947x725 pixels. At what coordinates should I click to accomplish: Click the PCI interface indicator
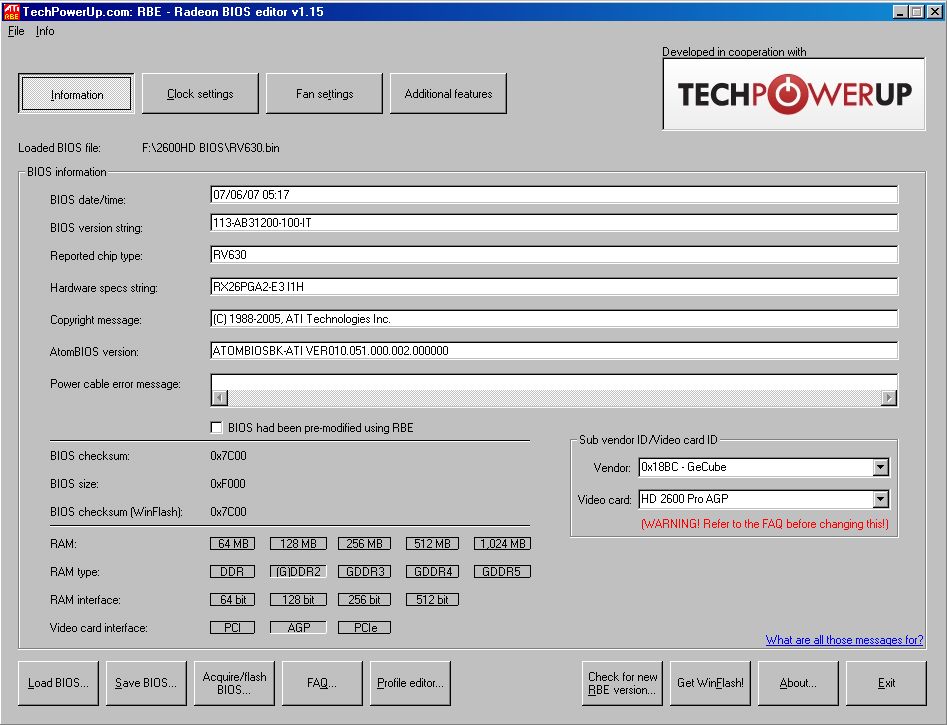[x=233, y=628]
